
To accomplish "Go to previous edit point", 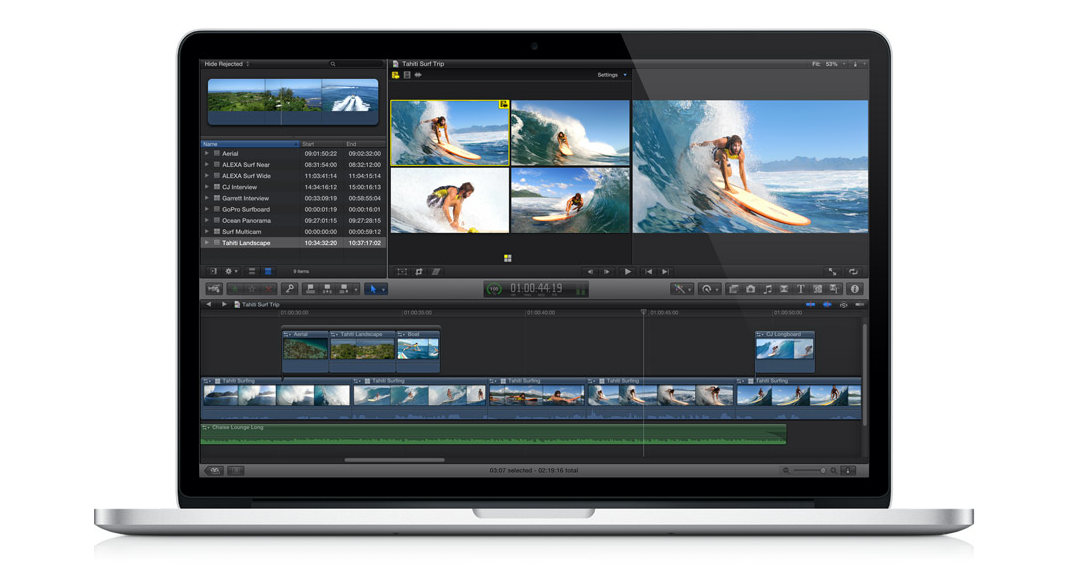I will click(x=649, y=272).
